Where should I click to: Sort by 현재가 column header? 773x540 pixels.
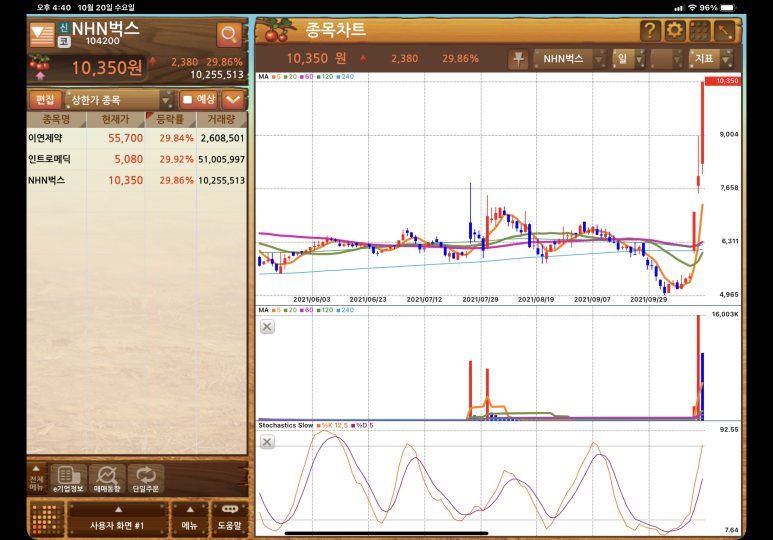tap(115, 119)
